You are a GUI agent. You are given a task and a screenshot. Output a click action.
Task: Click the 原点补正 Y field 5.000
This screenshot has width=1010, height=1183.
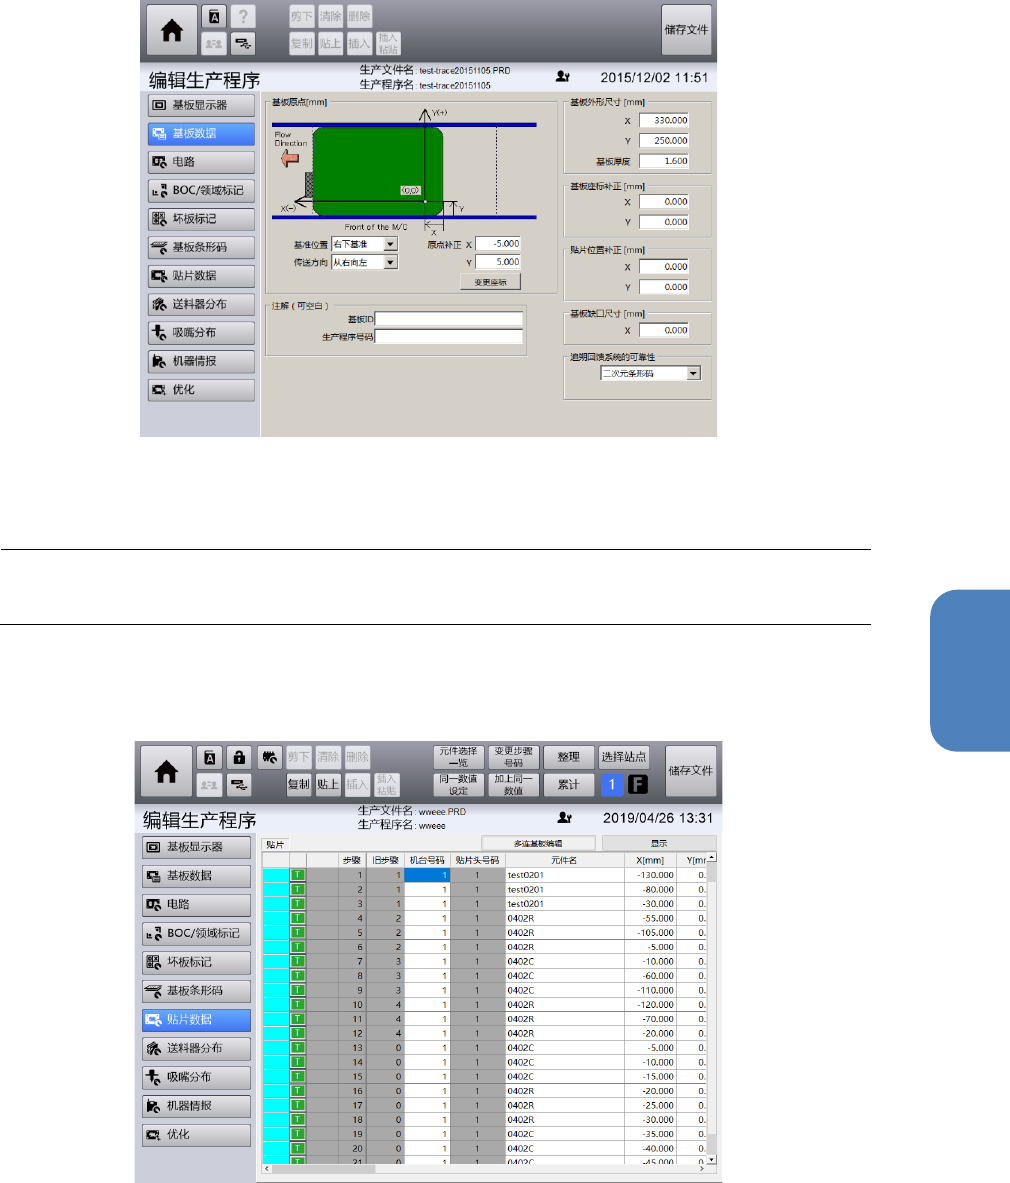point(498,263)
